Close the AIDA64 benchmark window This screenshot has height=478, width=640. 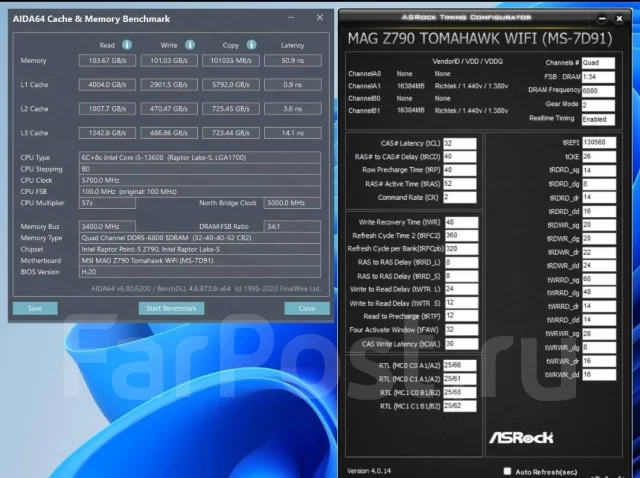[320, 18]
